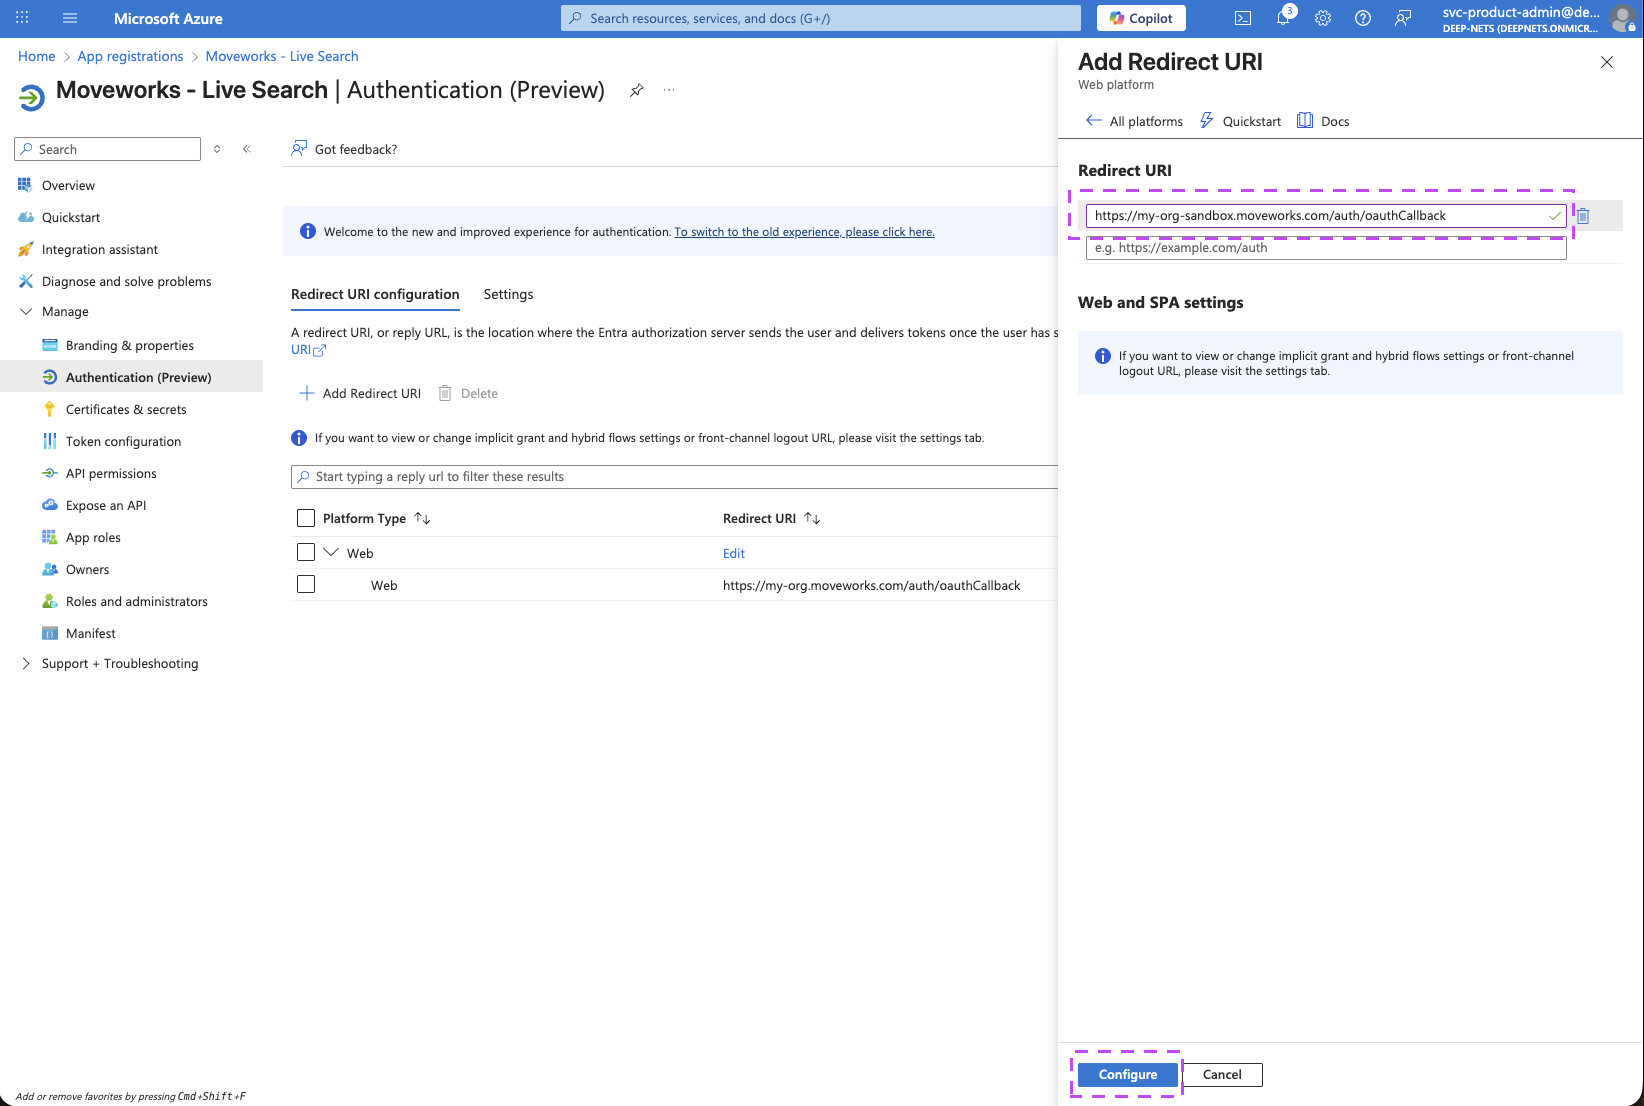Image resolution: width=1644 pixels, height=1106 pixels.
Task: Go to Home breadcrumb
Action: point(37,56)
